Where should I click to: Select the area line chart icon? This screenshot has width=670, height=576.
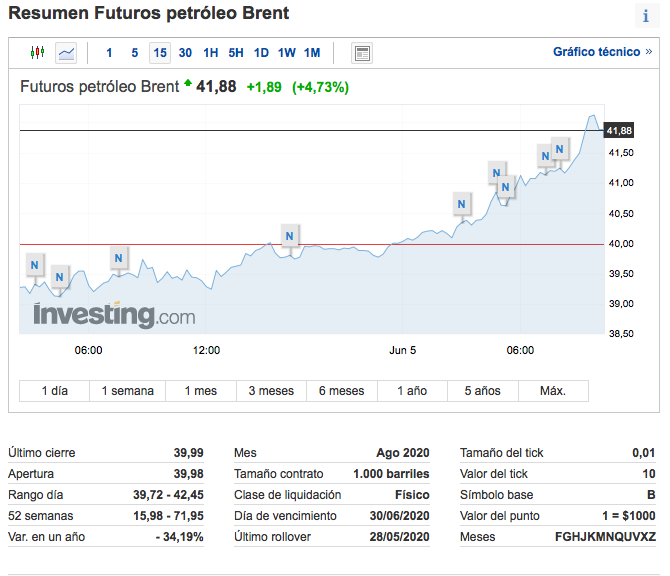pos(66,53)
